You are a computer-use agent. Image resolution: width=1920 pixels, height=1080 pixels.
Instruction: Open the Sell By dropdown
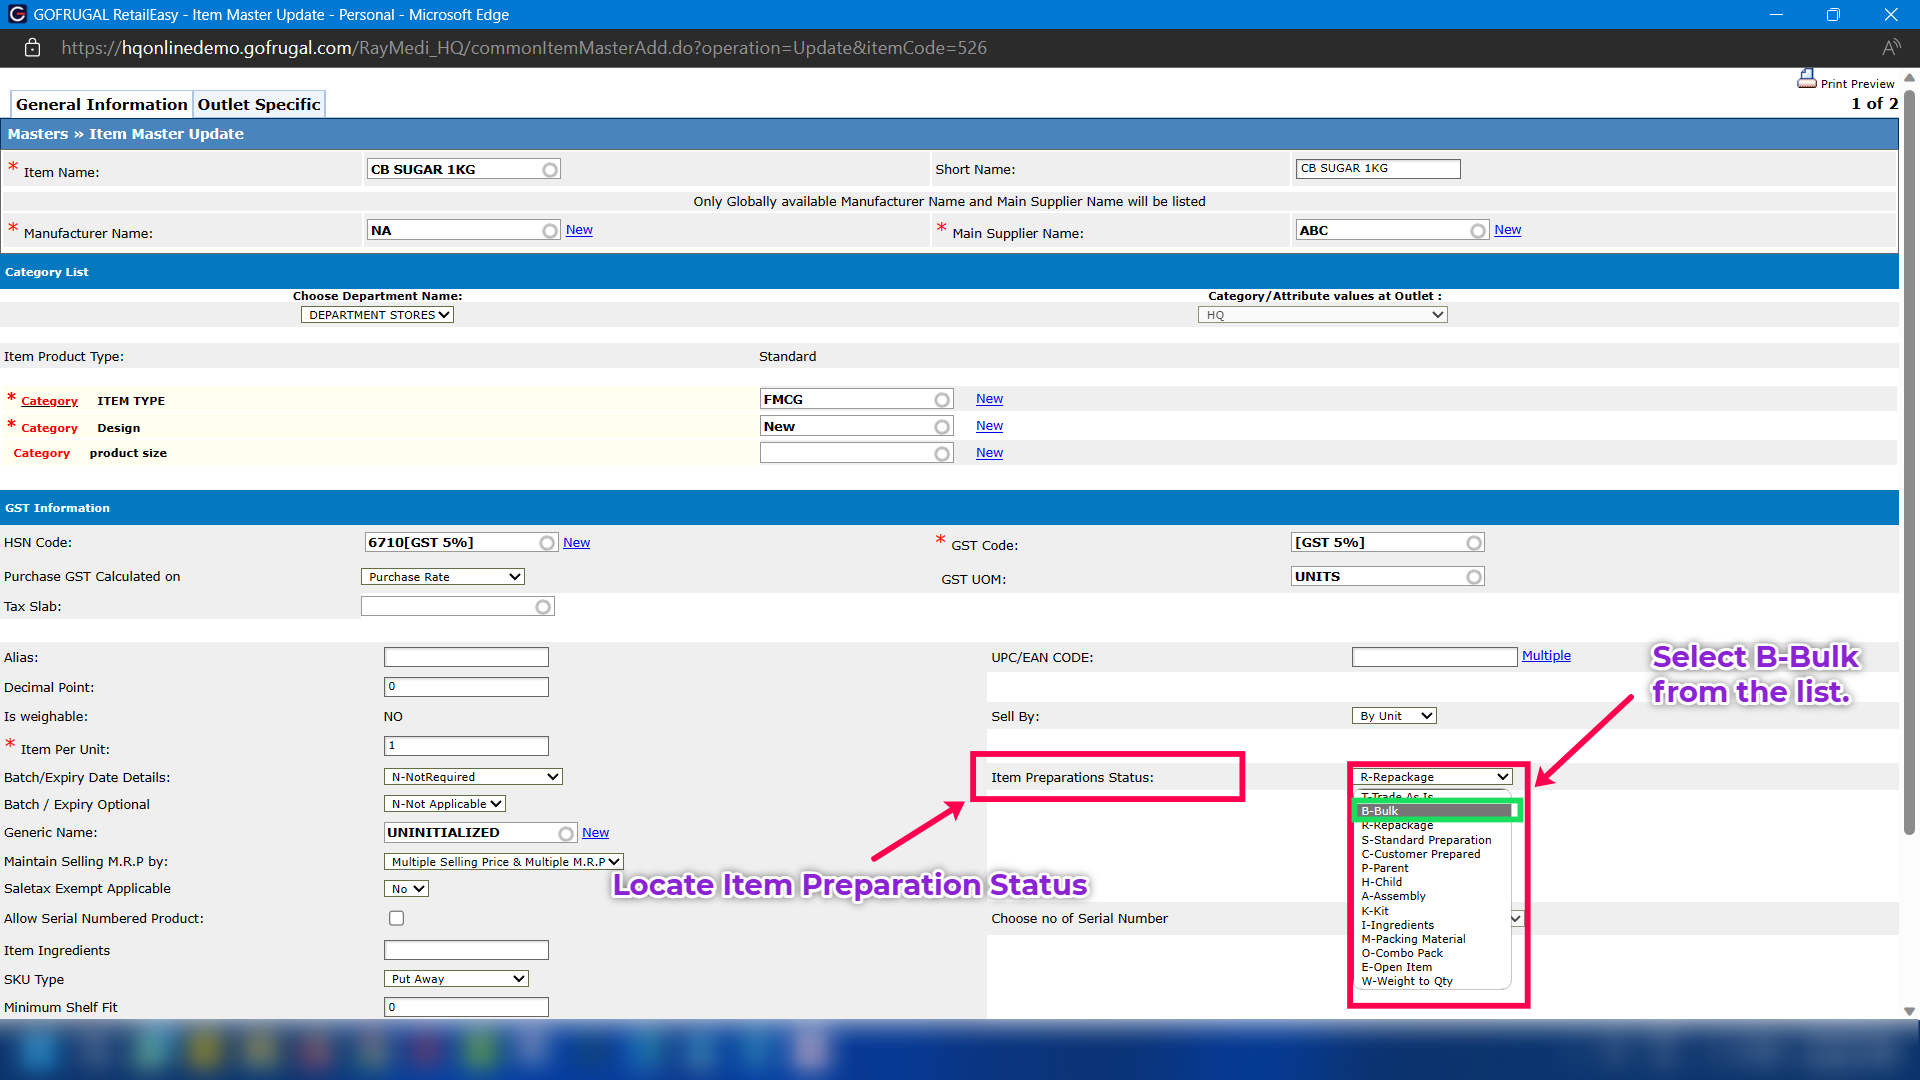[x=1393, y=716]
